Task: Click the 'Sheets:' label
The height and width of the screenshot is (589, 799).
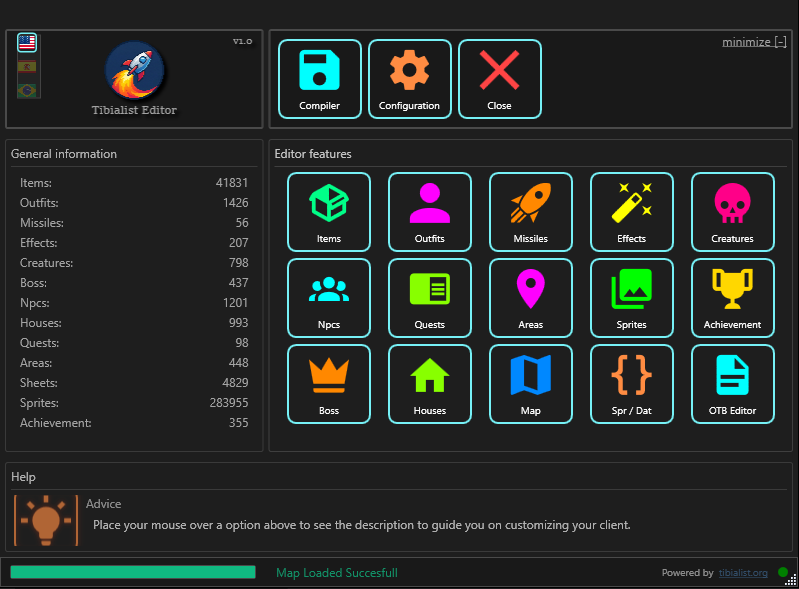Action: pyautogui.click(x=39, y=383)
